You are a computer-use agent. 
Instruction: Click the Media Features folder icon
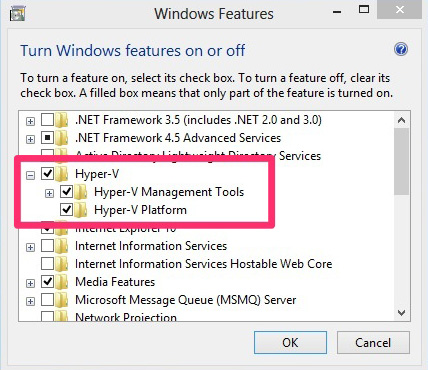(x=62, y=282)
